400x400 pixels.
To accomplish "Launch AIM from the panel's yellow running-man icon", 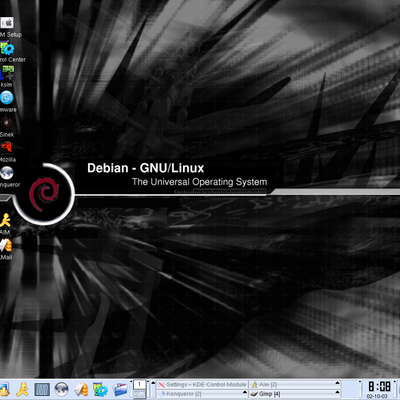I will pyautogui.click(x=22, y=389).
